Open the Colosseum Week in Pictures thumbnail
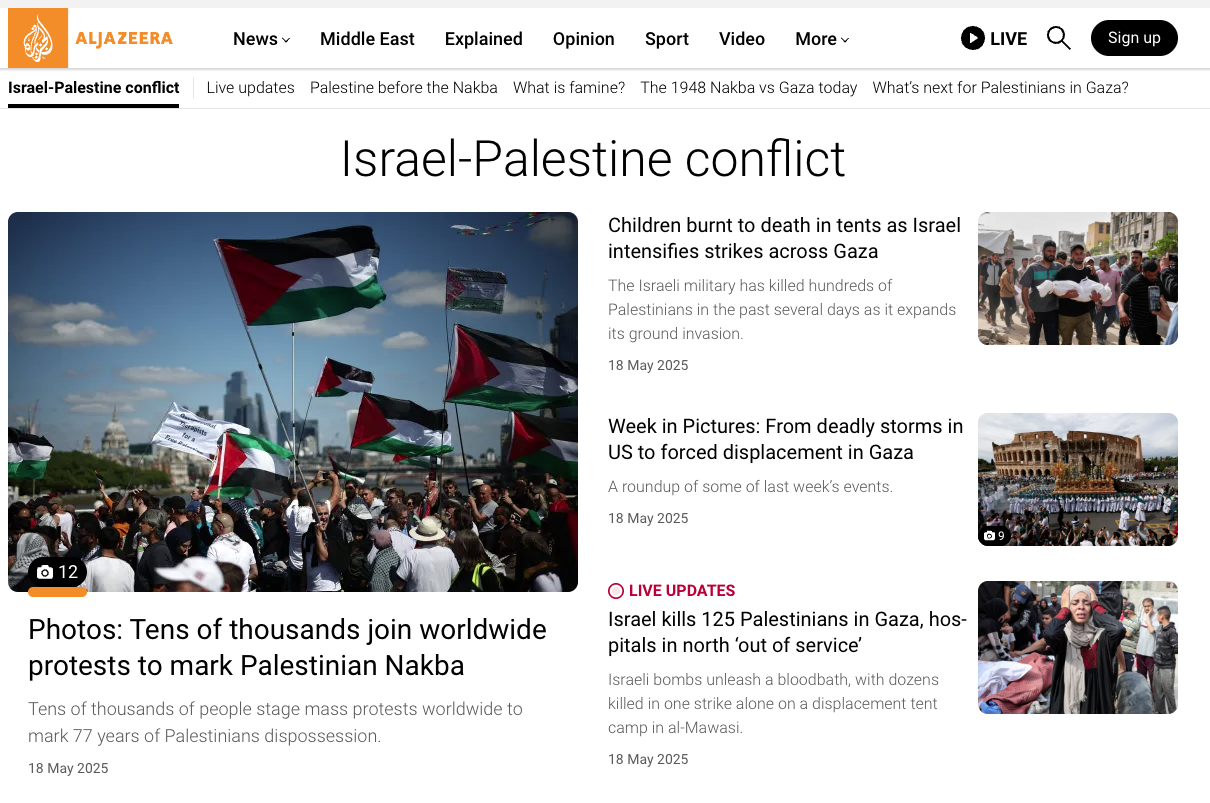The height and width of the screenshot is (803, 1210). tap(1078, 479)
